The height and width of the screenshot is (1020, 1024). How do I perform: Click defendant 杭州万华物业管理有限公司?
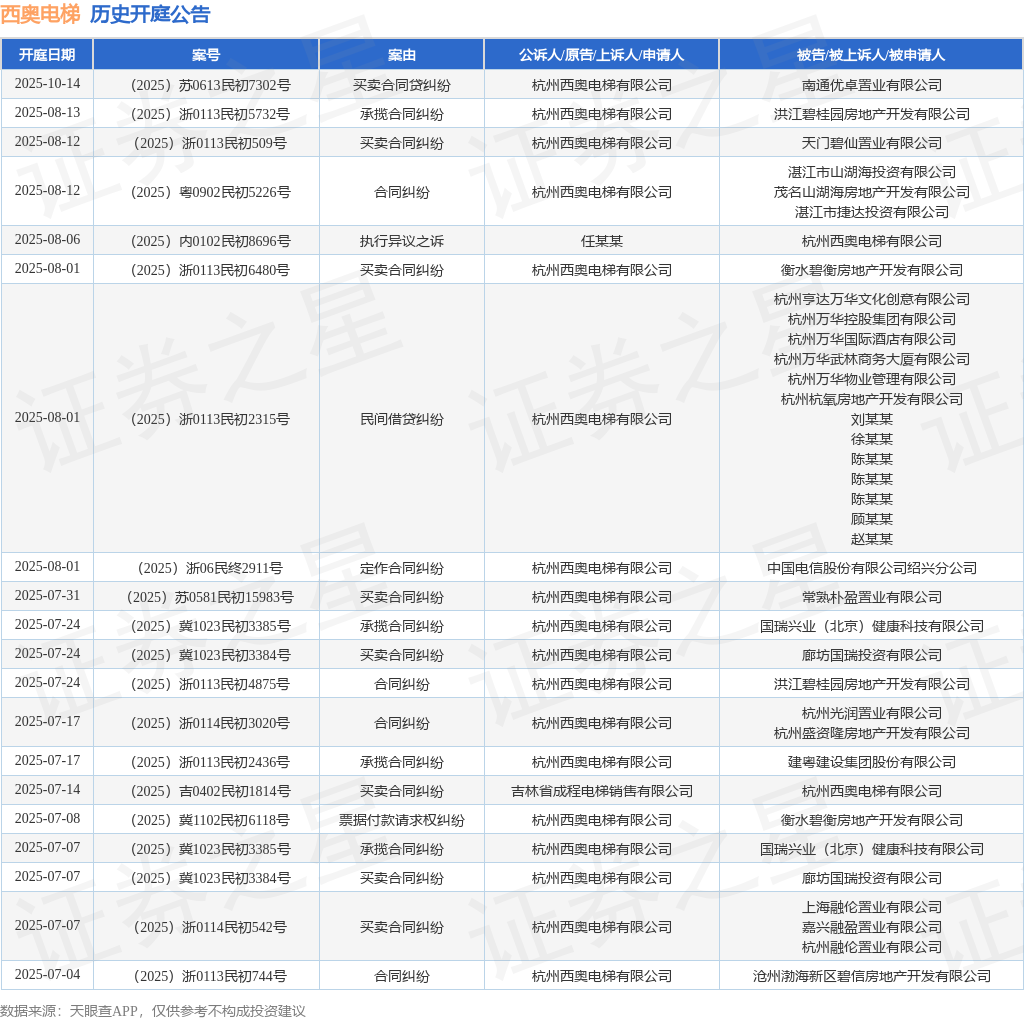[x=871, y=379]
